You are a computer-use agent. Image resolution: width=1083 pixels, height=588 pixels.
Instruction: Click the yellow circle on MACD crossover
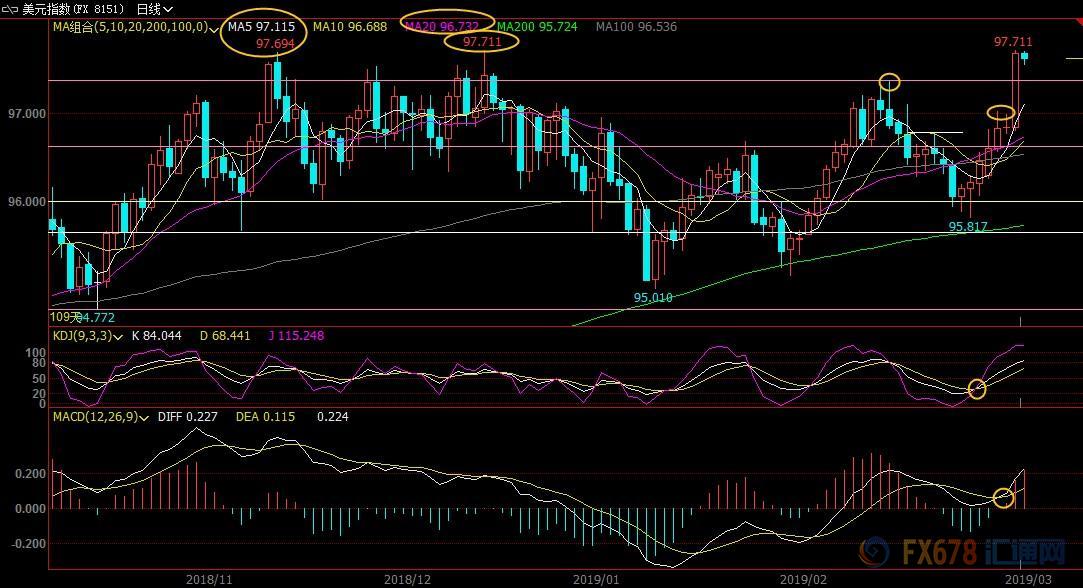point(1003,497)
